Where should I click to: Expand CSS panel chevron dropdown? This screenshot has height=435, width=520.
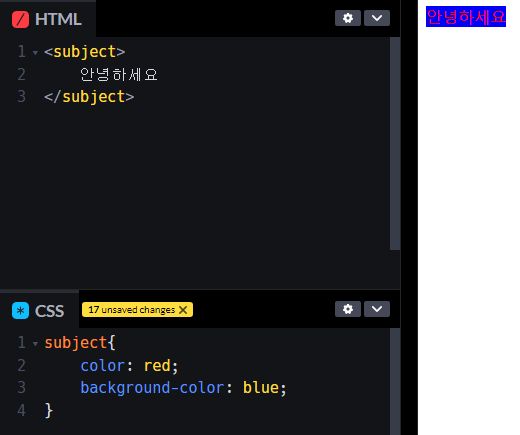pyautogui.click(x=377, y=309)
